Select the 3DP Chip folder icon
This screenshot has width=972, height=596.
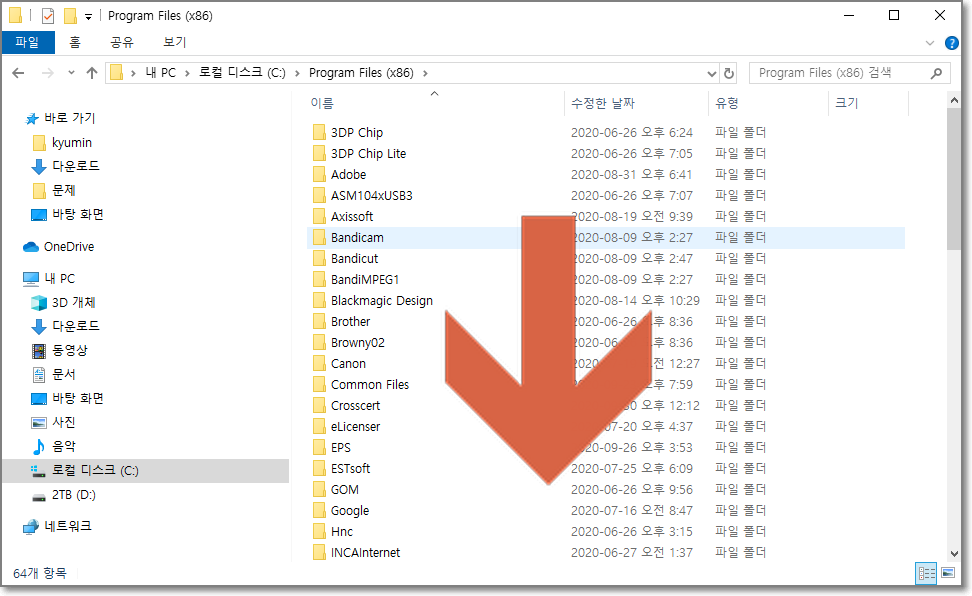319,132
